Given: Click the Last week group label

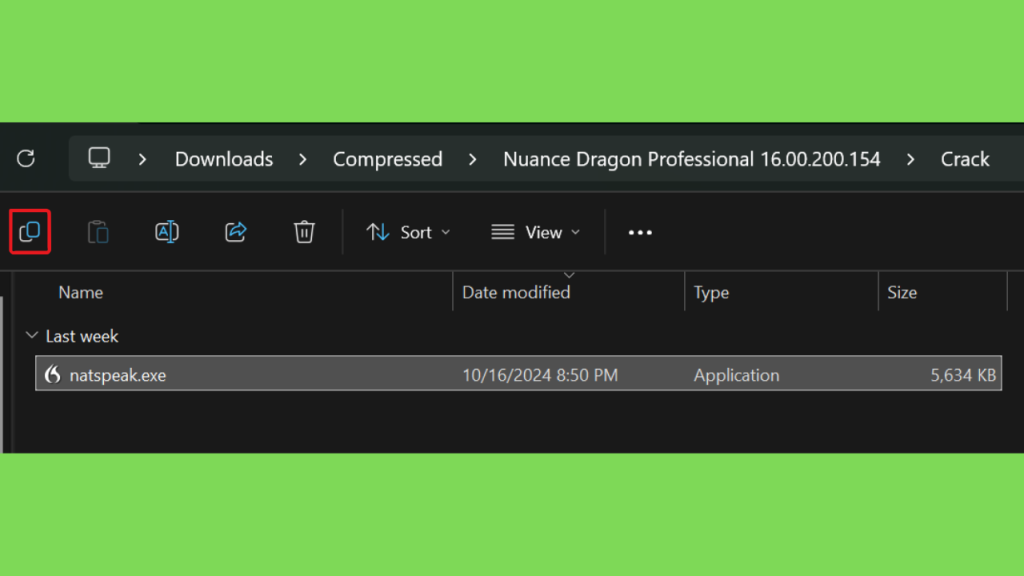Looking at the screenshot, I should 82,336.
